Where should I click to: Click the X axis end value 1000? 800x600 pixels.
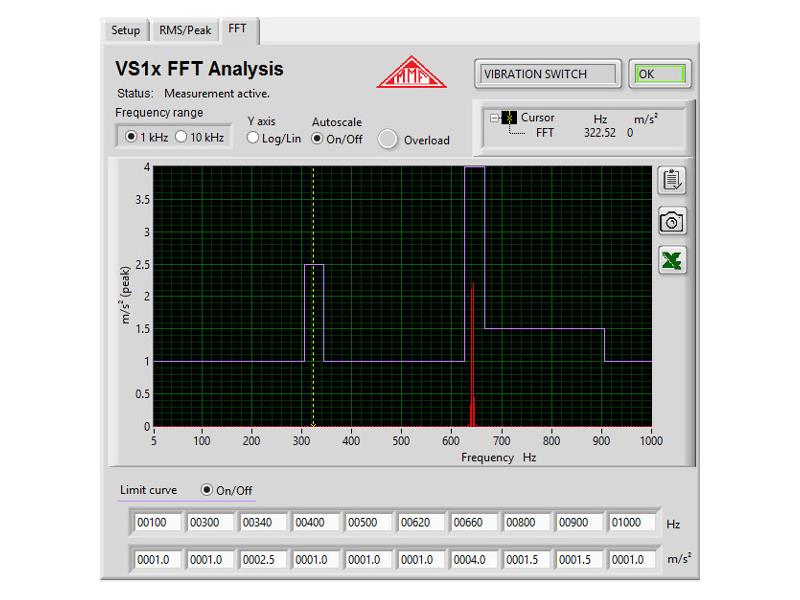[x=651, y=440]
